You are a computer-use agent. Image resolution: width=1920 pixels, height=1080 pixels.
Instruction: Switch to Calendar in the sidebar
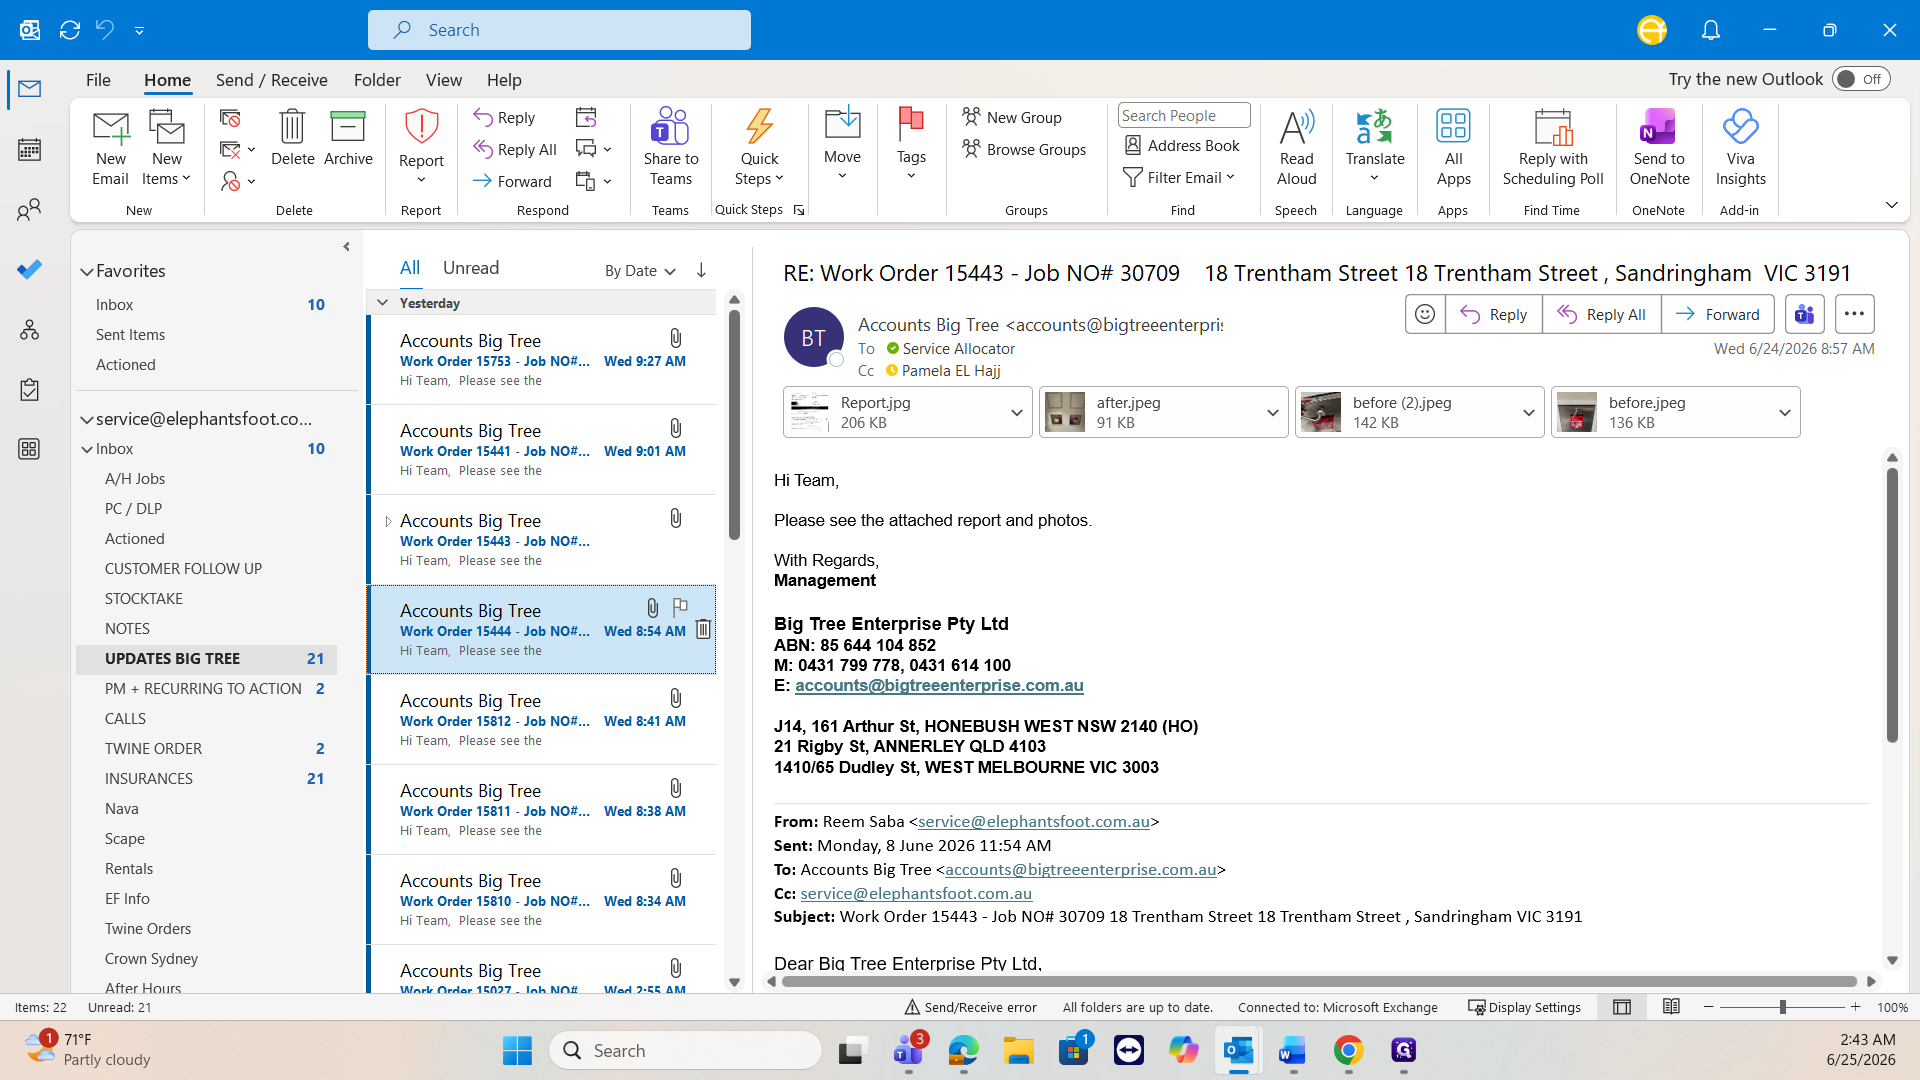[30, 150]
